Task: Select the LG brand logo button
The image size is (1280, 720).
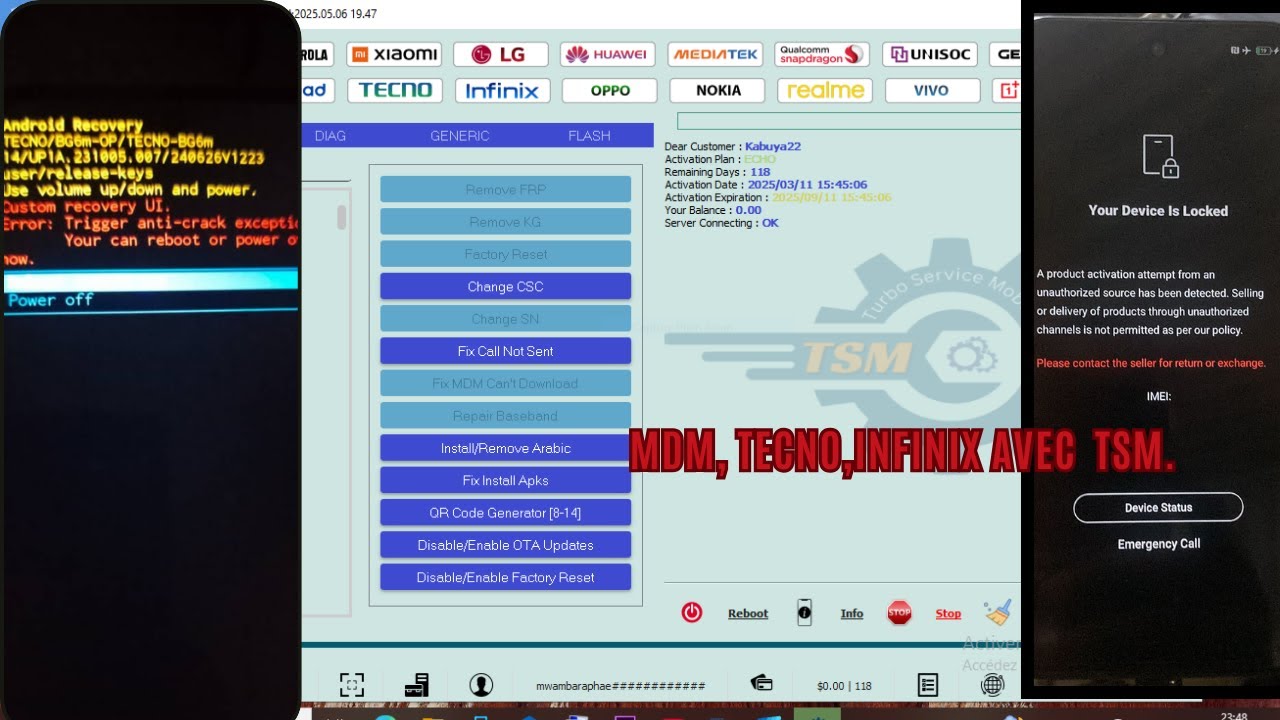Action: coord(500,54)
